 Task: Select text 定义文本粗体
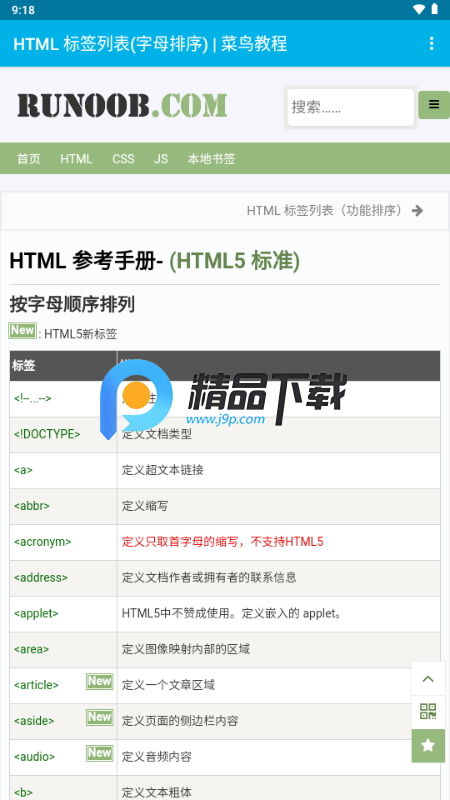point(157,792)
